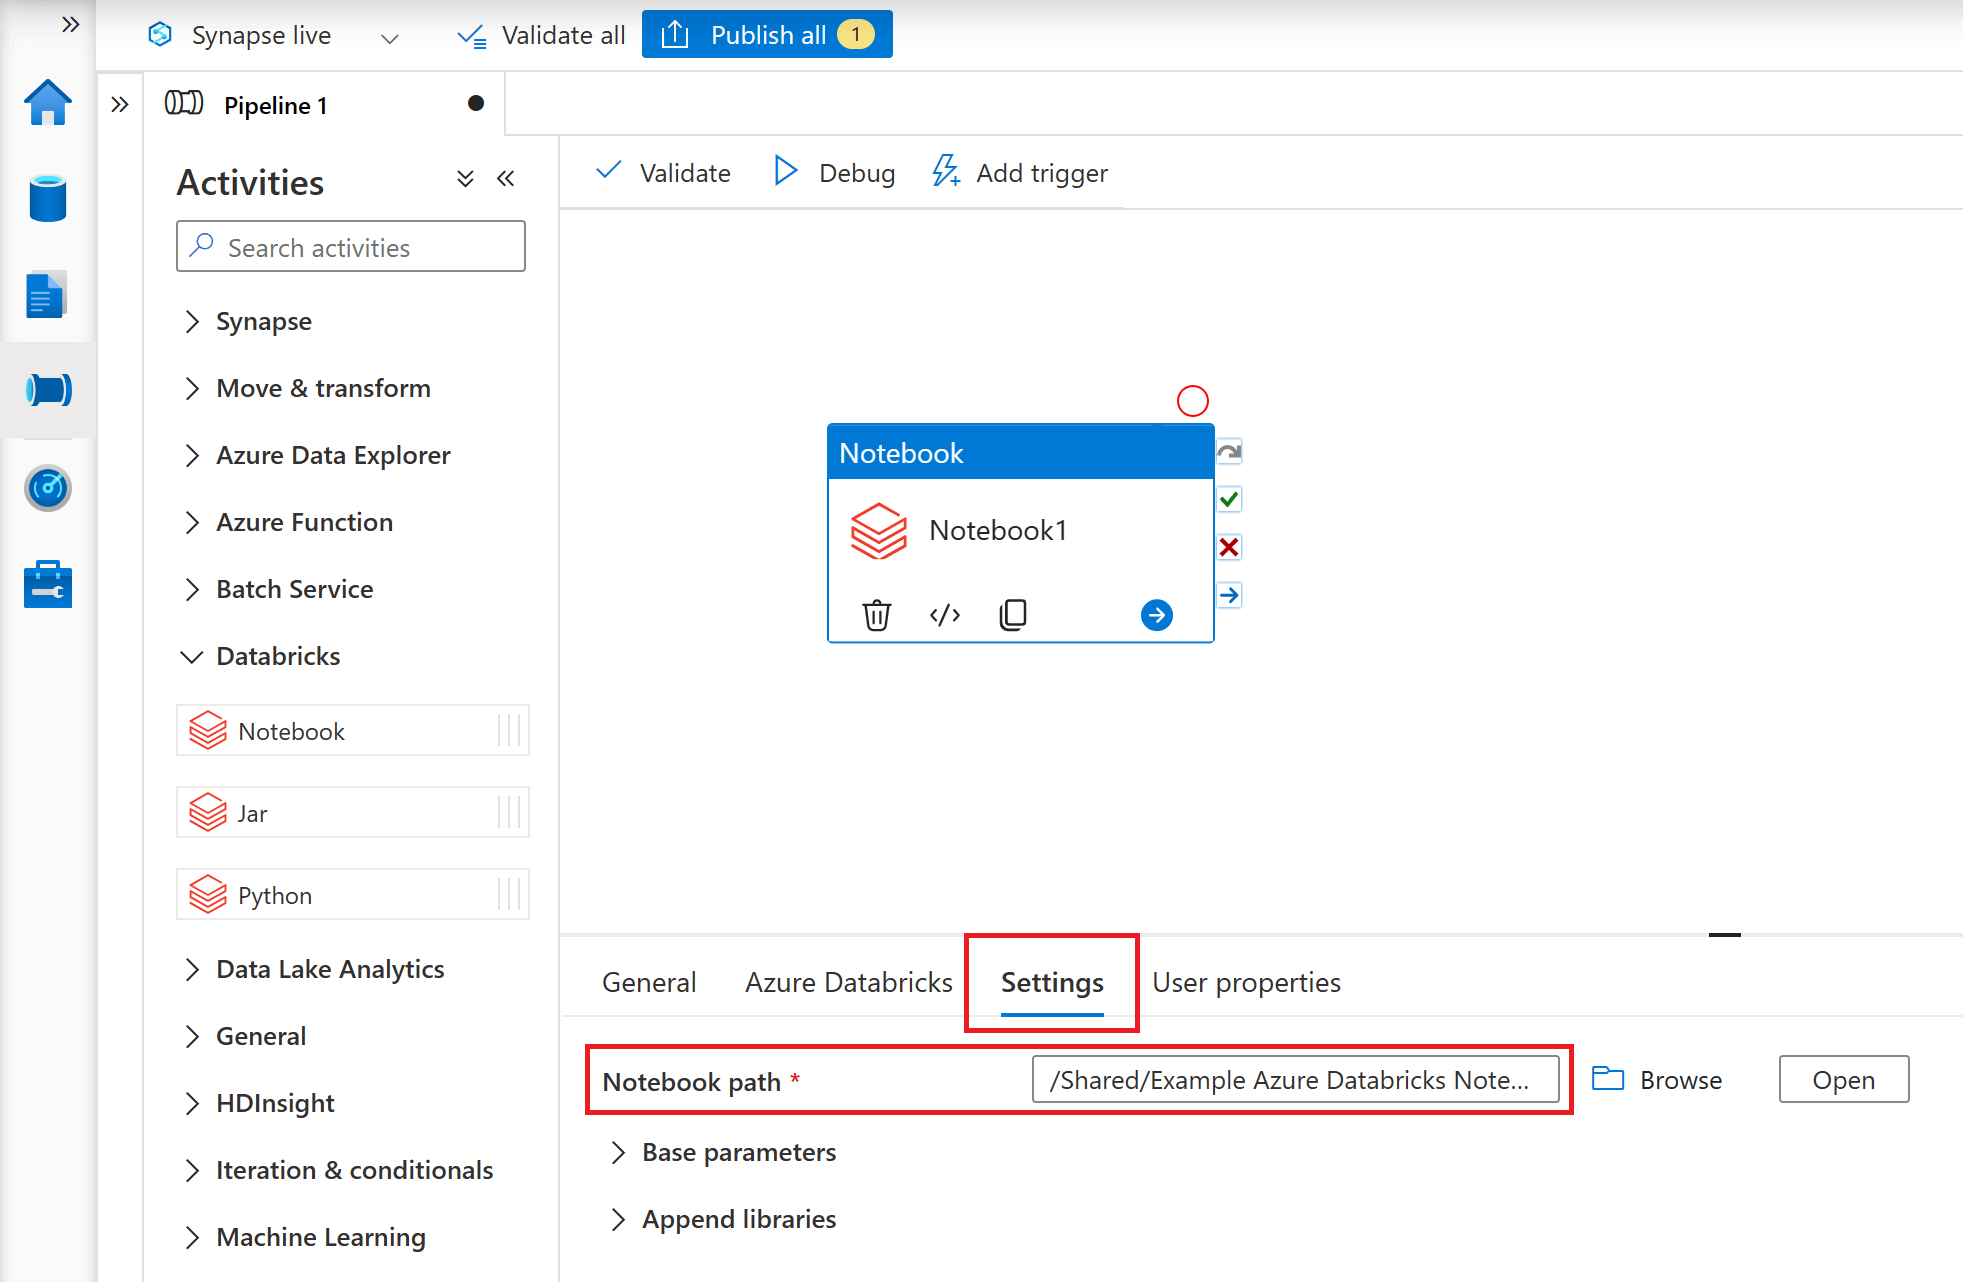
Task: Open the Develop hub document icon
Action: pyautogui.click(x=46, y=294)
